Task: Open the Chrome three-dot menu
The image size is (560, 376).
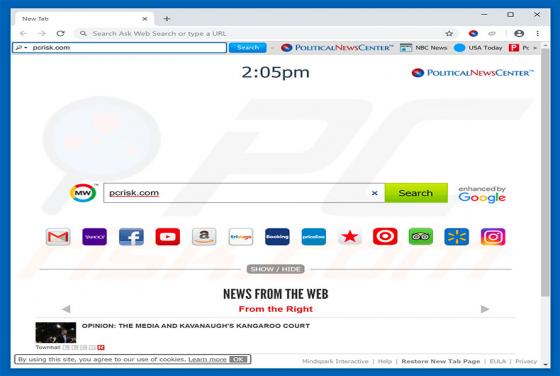Action: point(538,34)
